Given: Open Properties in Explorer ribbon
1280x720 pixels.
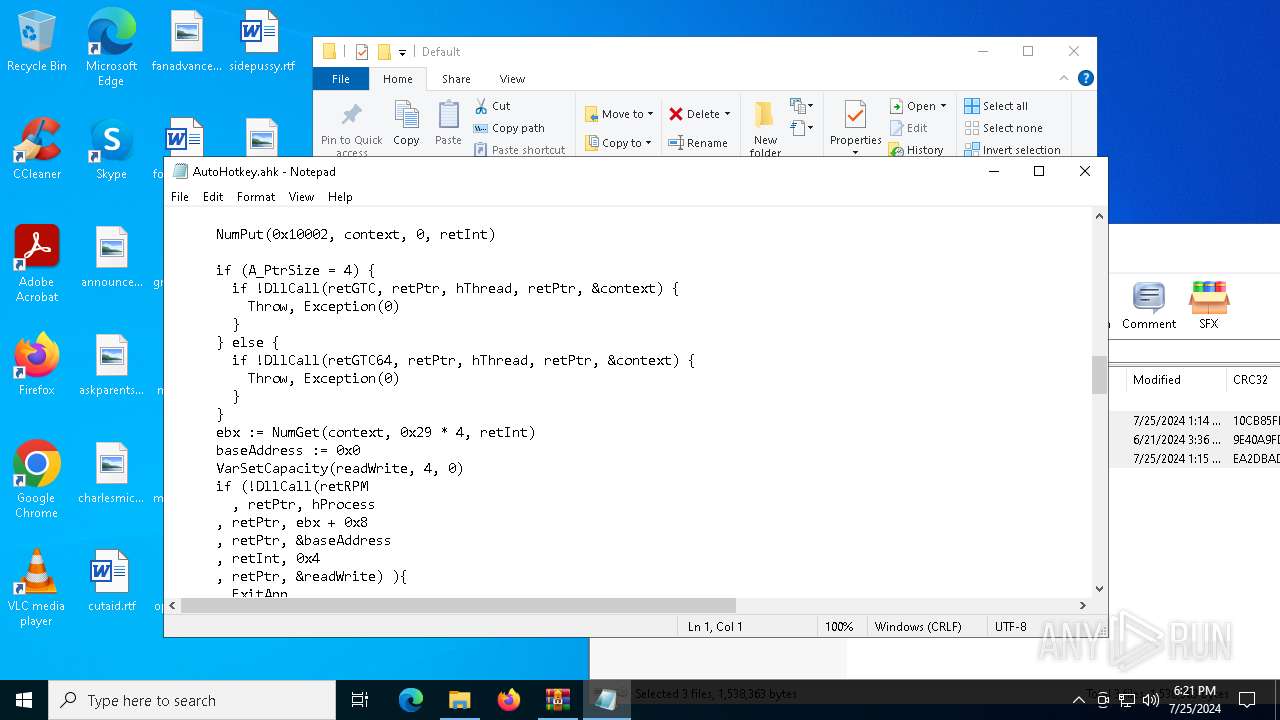Looking at the screenshot, I should point(855,128).
